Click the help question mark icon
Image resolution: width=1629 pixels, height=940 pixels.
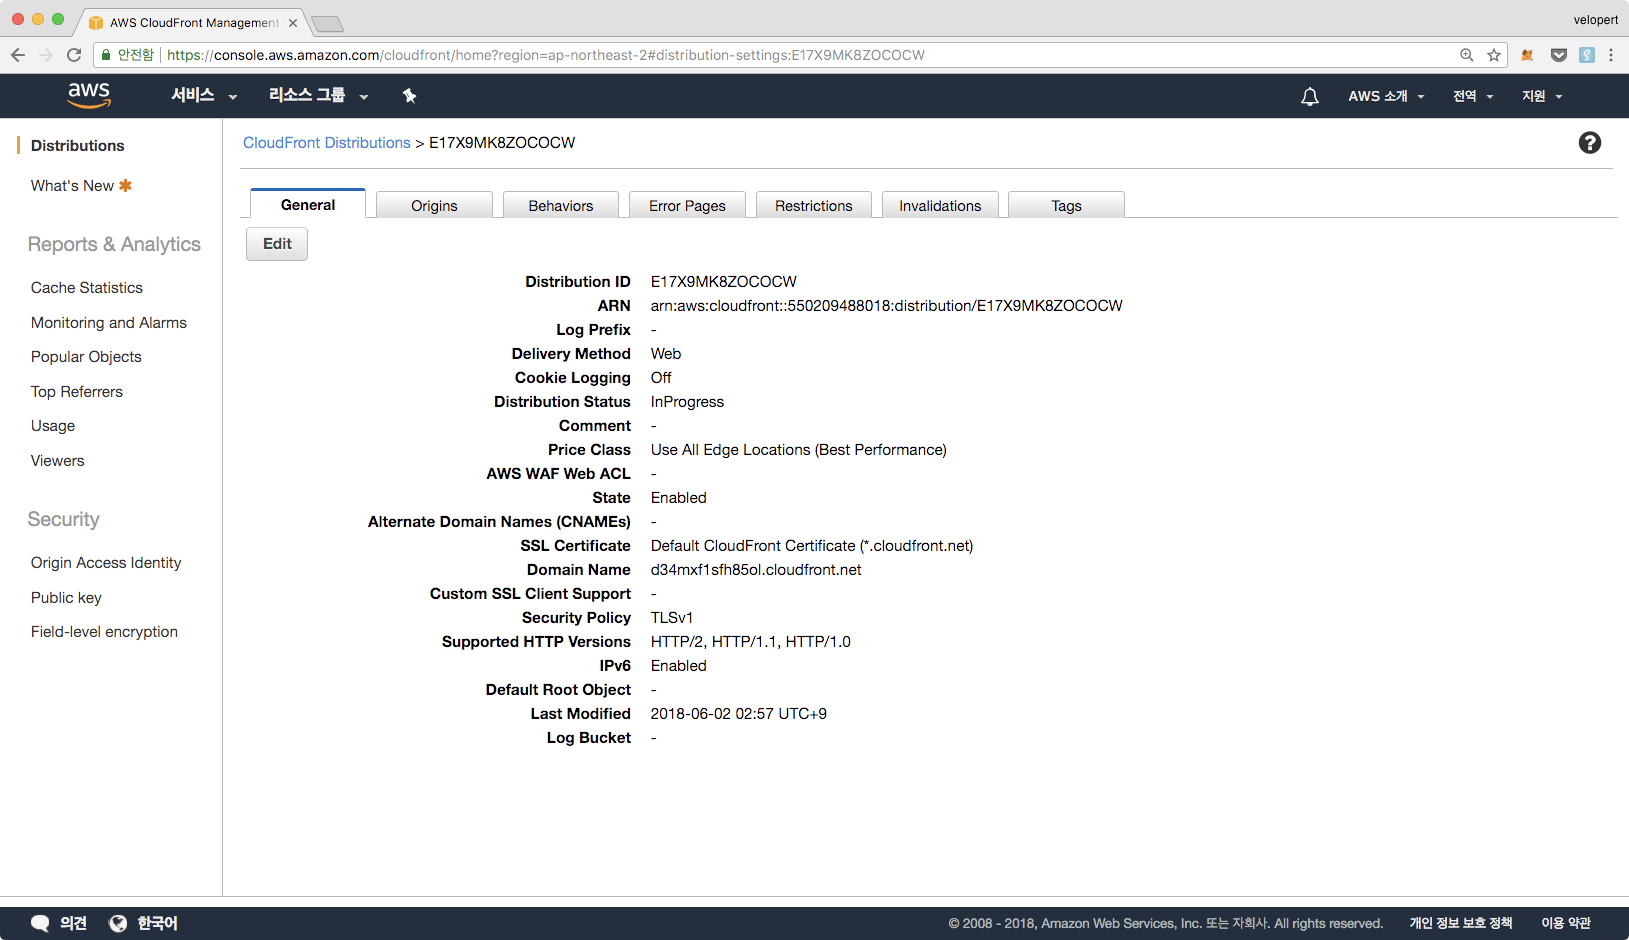(x=1590, y=143)
